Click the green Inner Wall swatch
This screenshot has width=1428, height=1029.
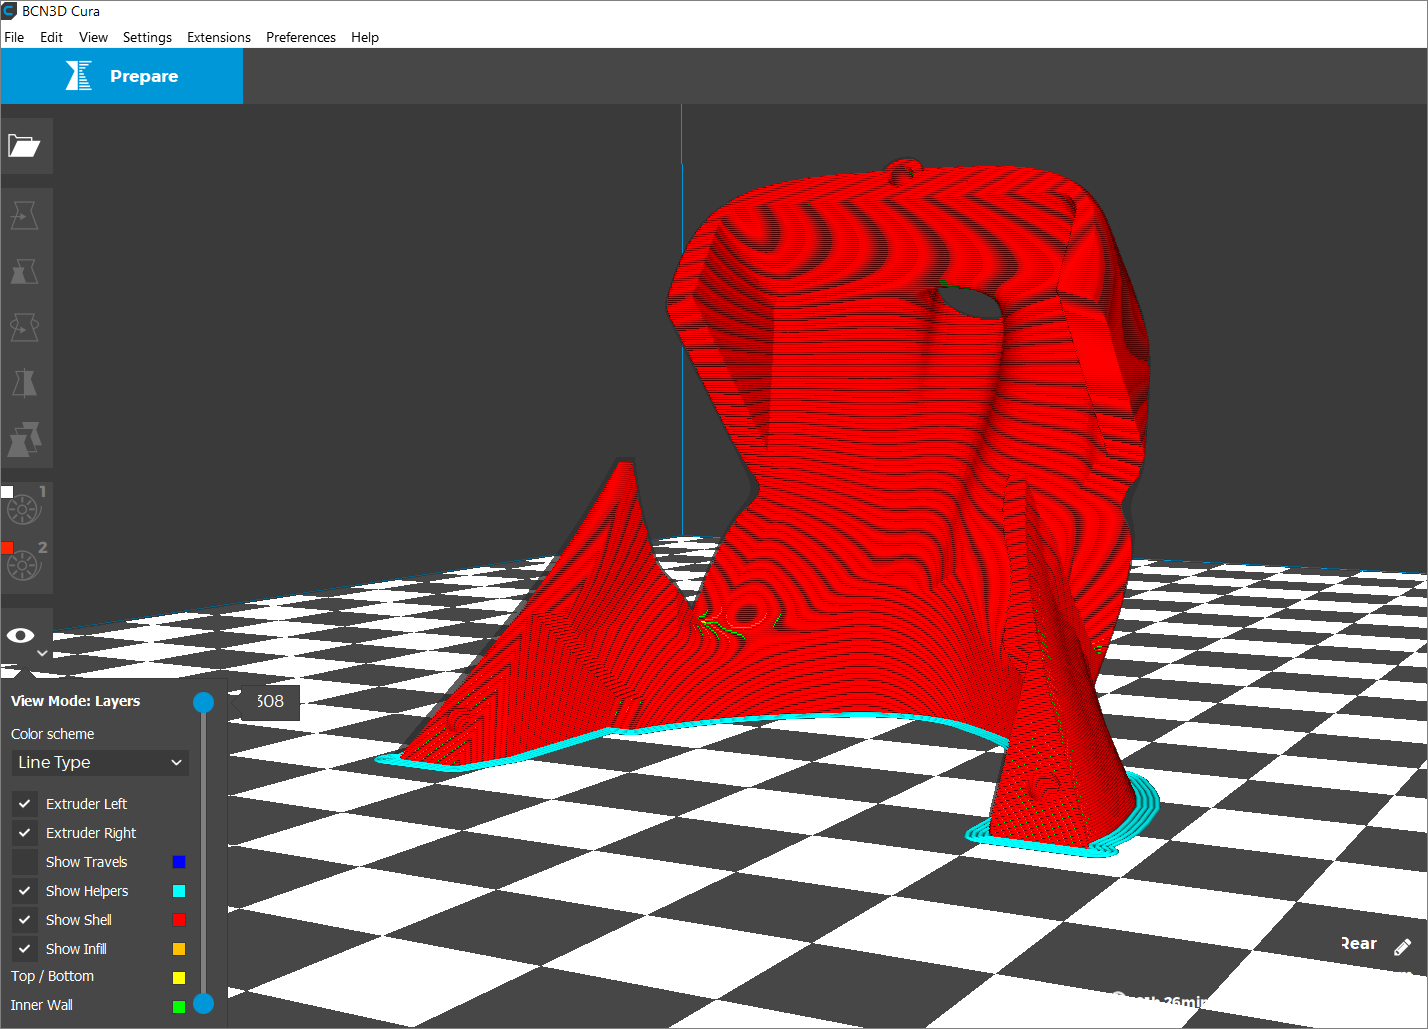point(179,1007)
